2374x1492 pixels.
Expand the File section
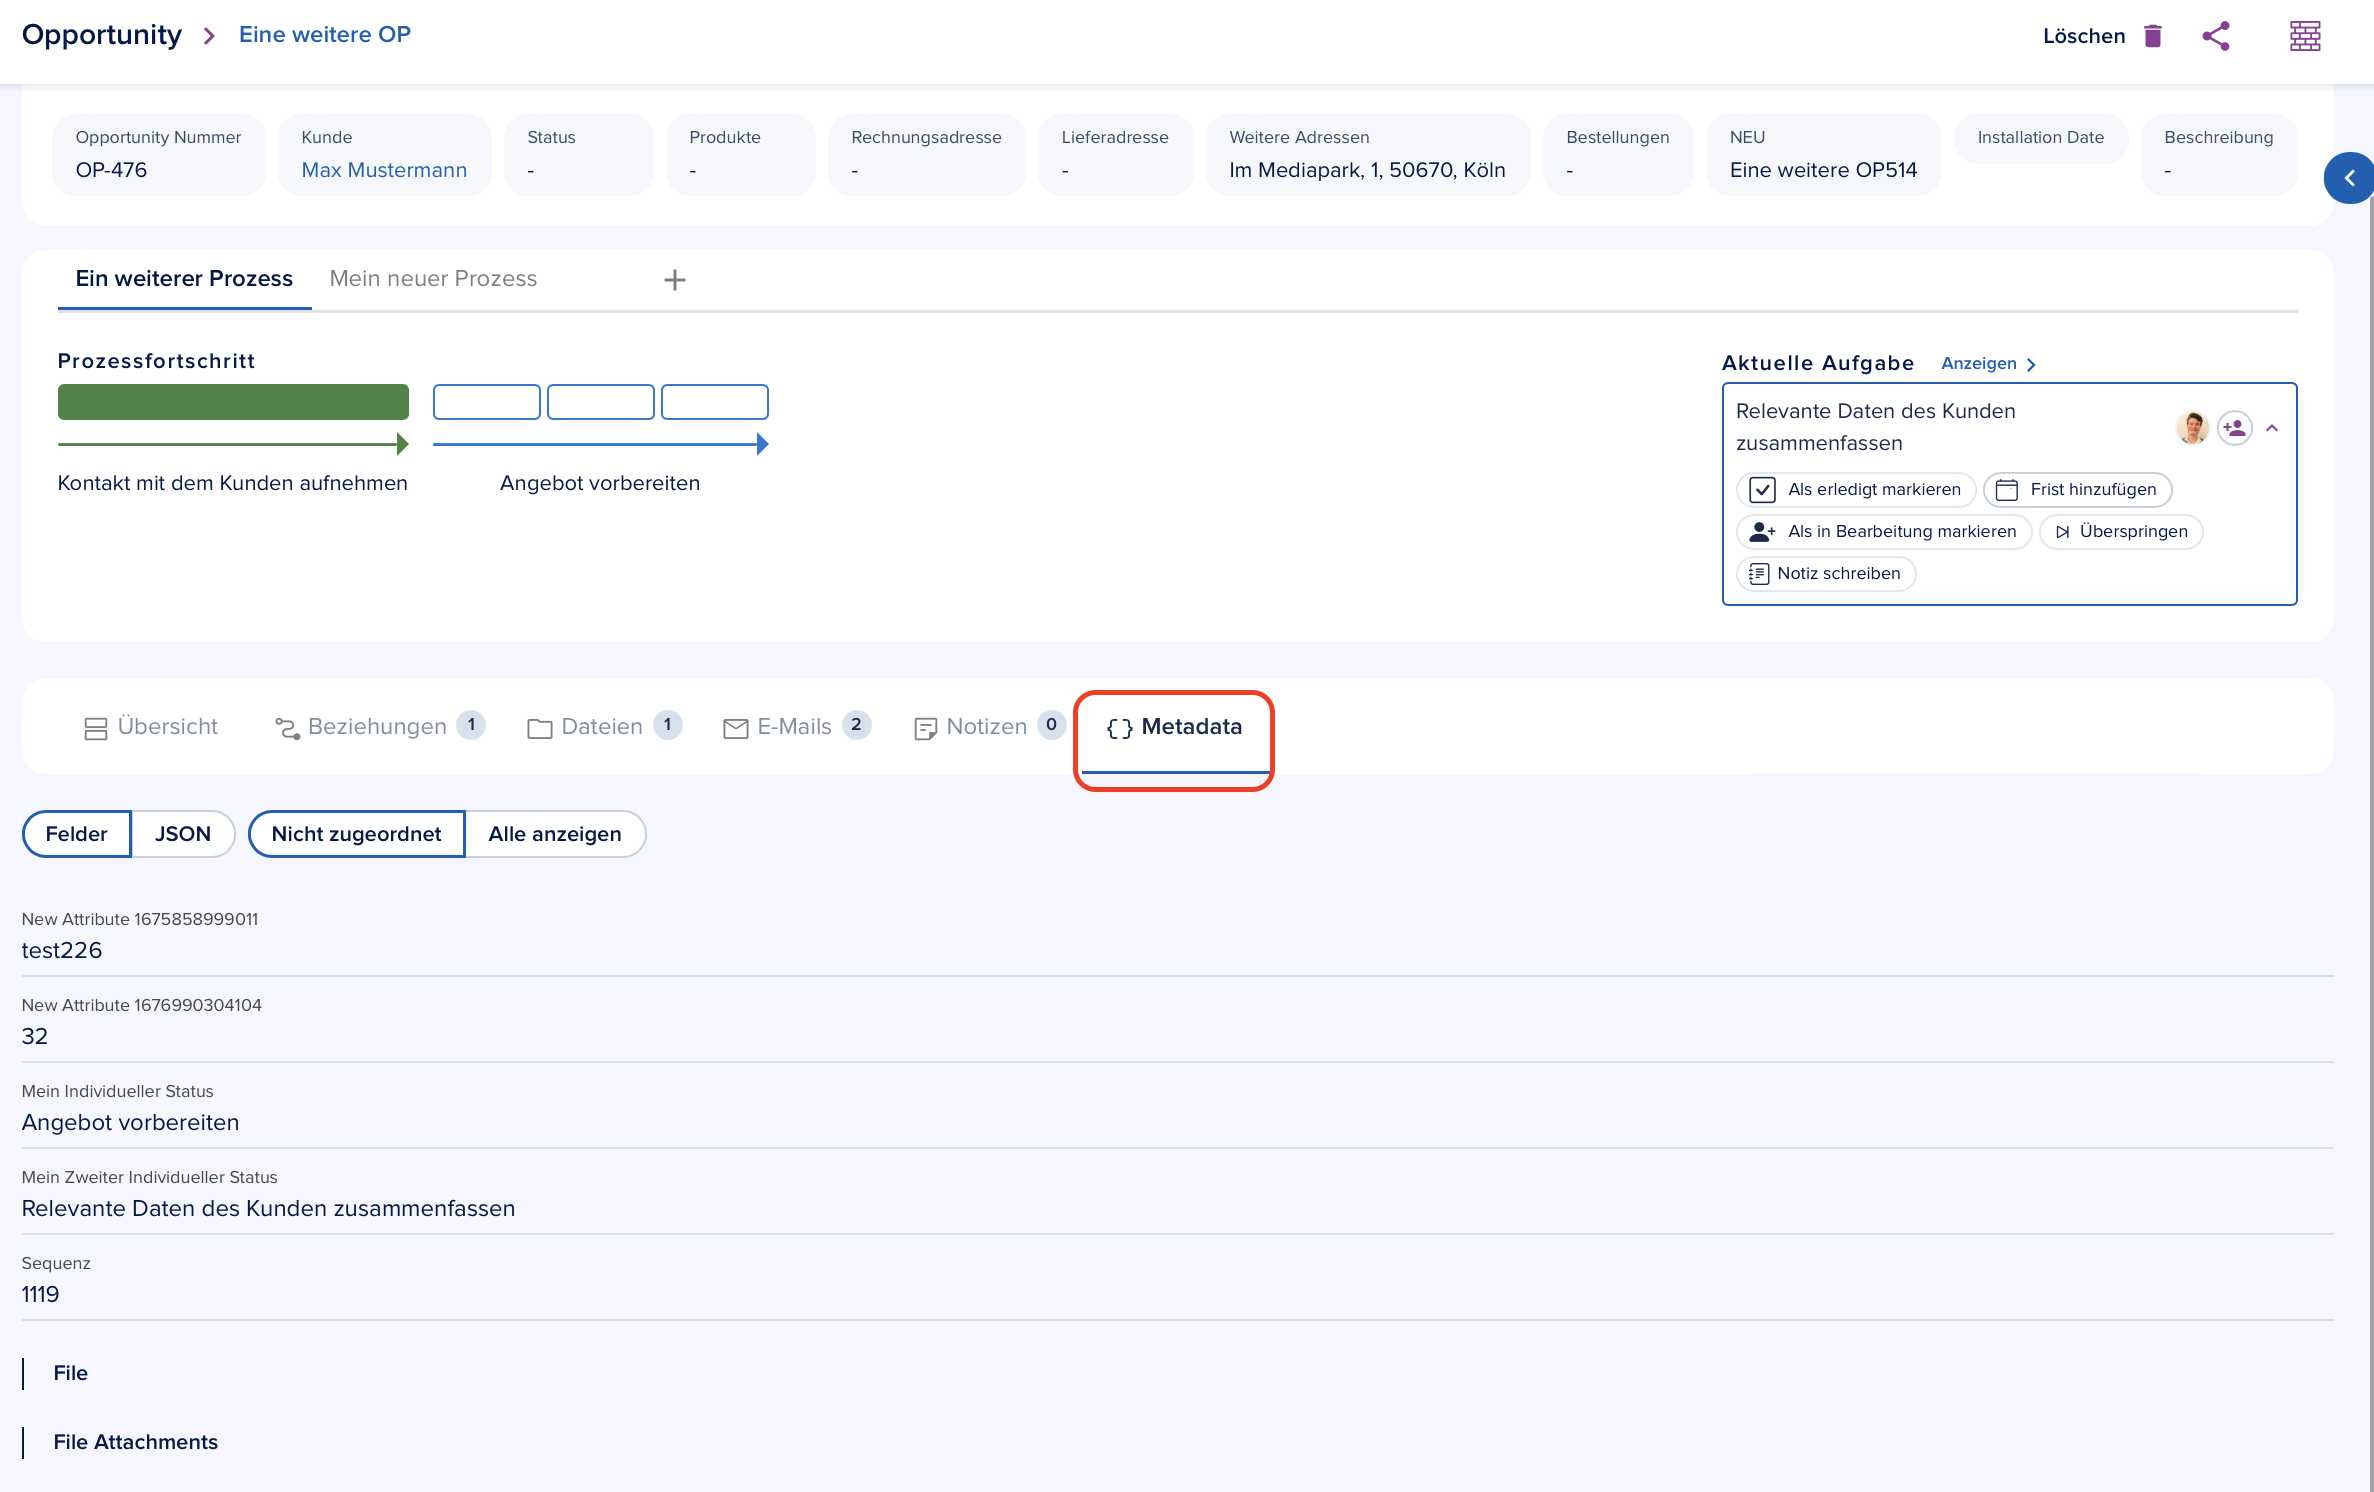tap(70, 1373)
